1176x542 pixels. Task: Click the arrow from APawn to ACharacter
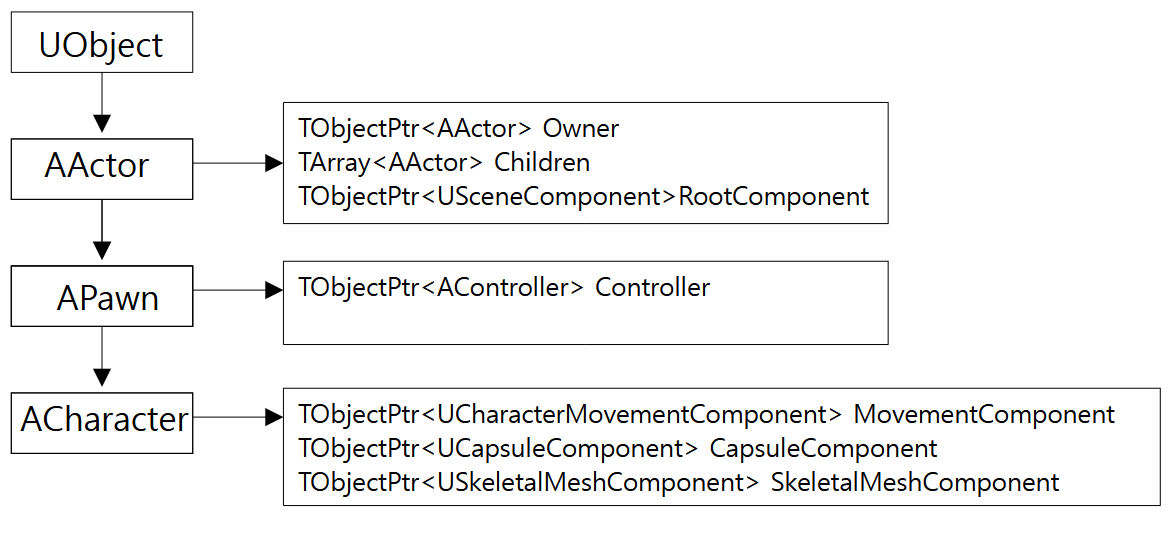pyautogui.click(x=101, y=358)
